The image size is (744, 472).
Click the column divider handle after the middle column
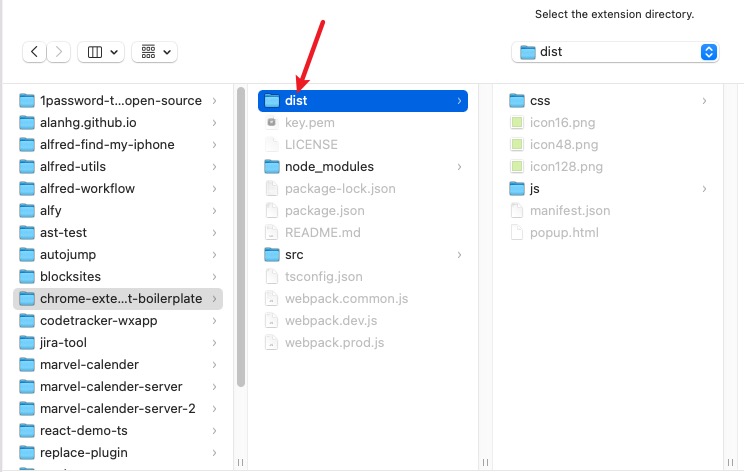(x=485, y=462)
